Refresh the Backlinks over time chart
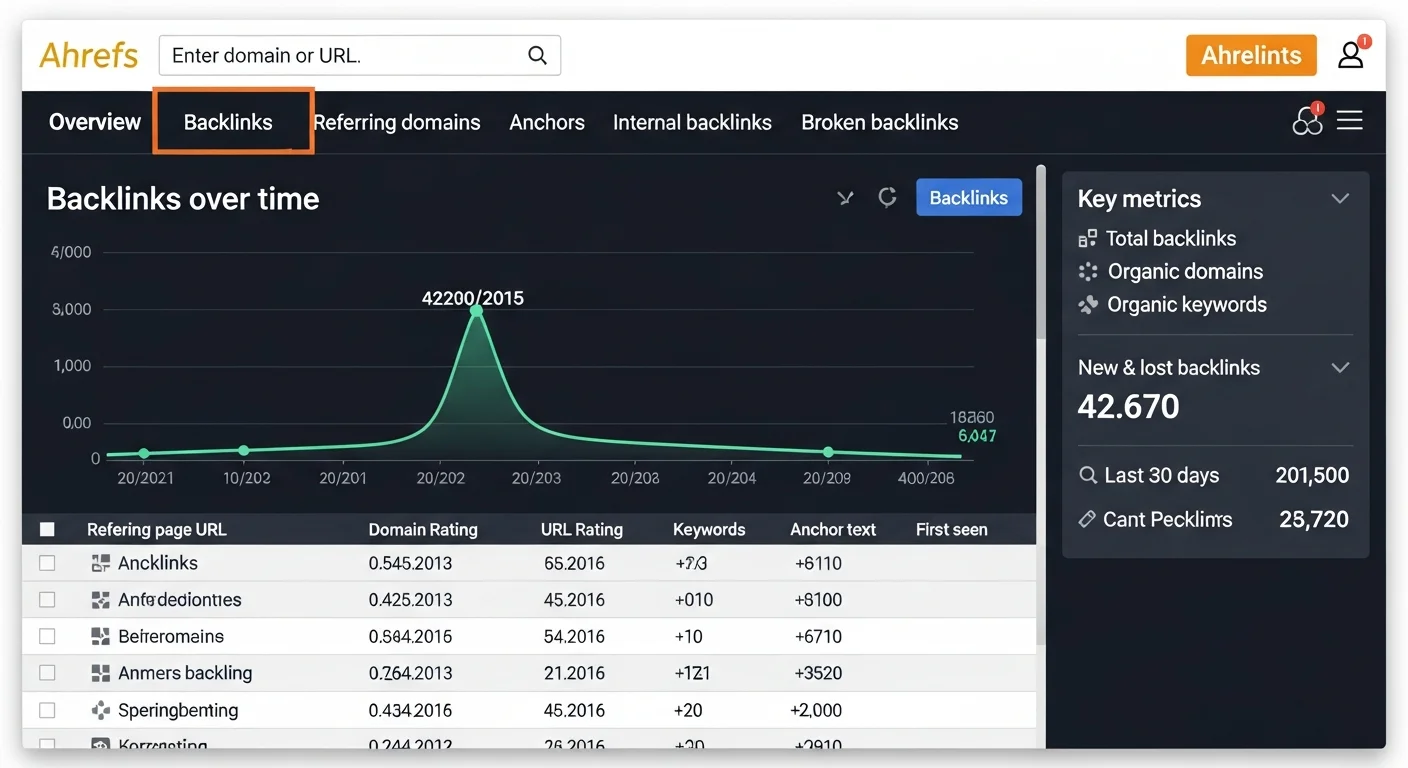Screen dimensions: 1408x768 887,197
